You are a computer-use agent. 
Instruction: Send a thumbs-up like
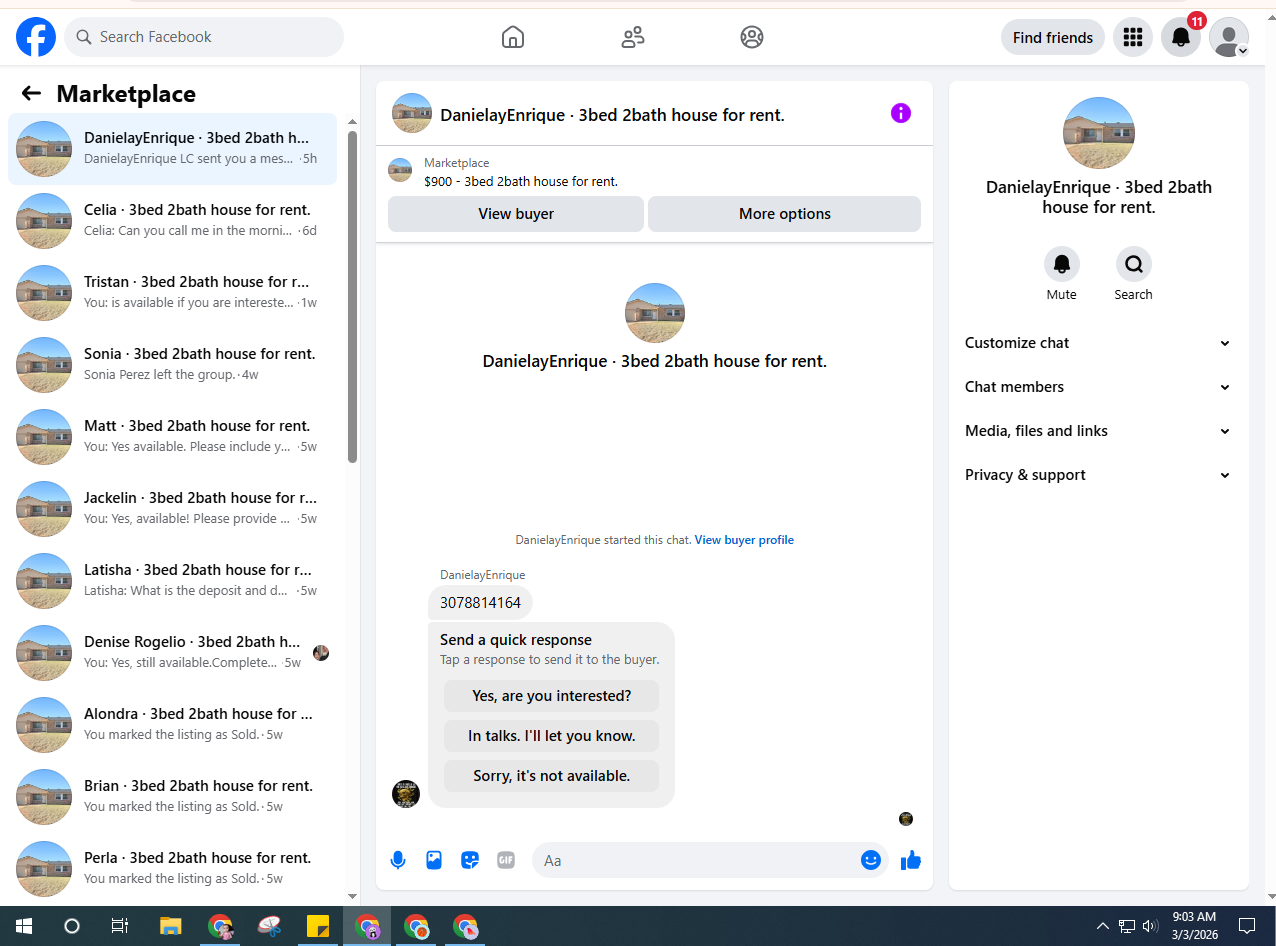pos(911,860)
